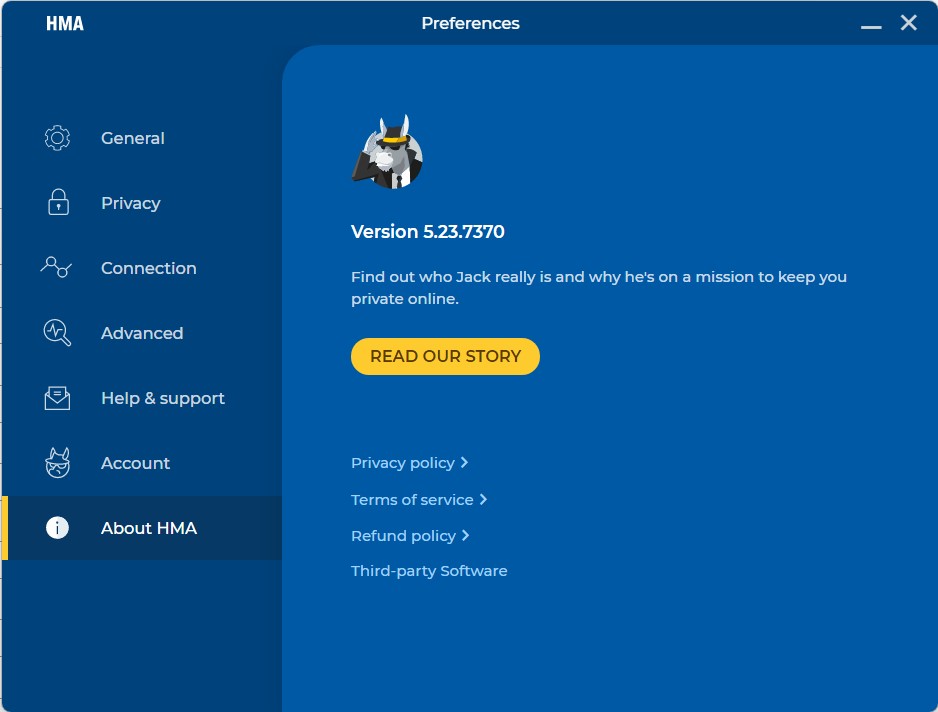Expand the chevron beside Terms of service

pyautogui.click(x=484, y=500)
